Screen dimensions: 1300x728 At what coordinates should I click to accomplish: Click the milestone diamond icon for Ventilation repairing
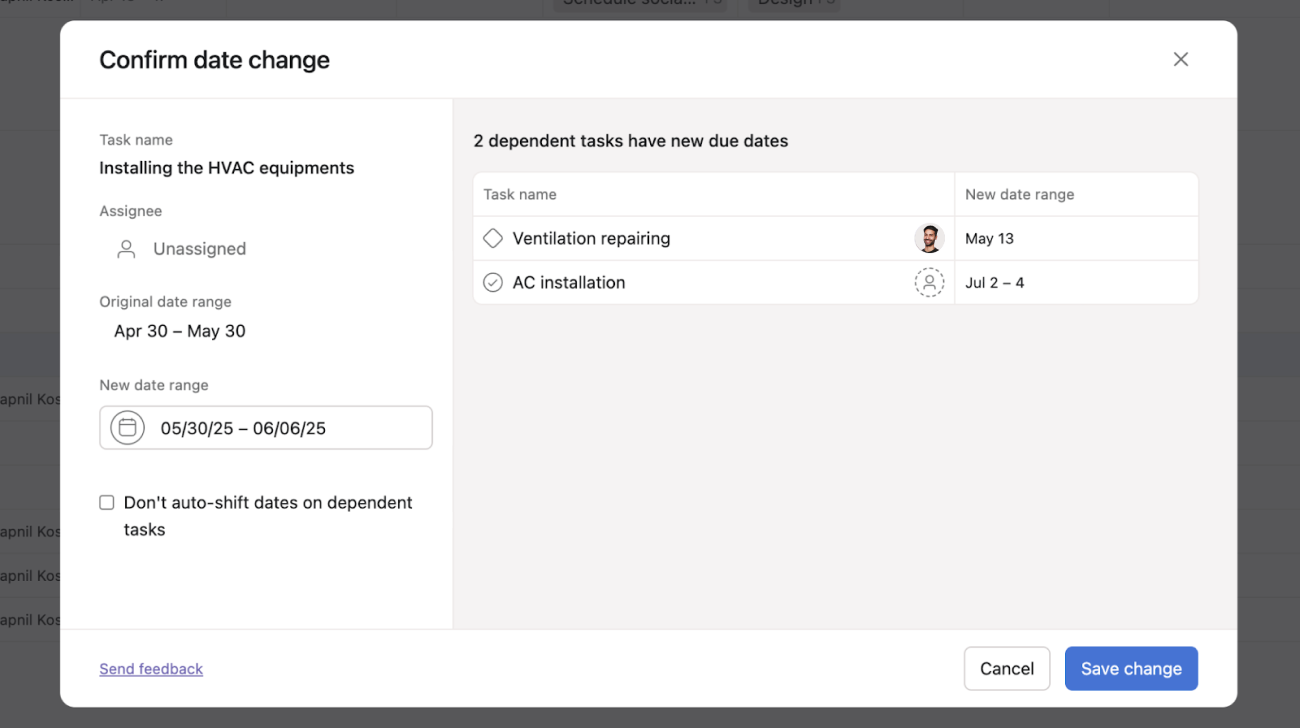pyautogui.click(x=492, y=238)
